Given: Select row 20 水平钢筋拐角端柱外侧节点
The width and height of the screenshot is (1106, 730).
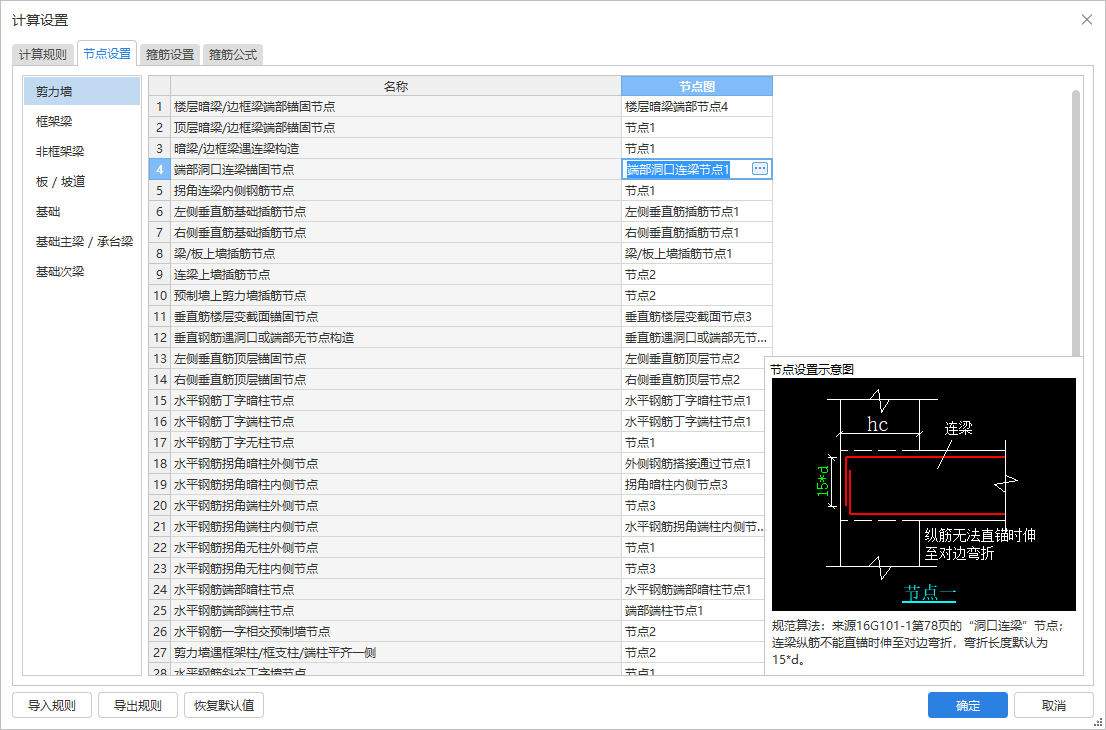Looking at the screenshot, I should click(396, 505).
